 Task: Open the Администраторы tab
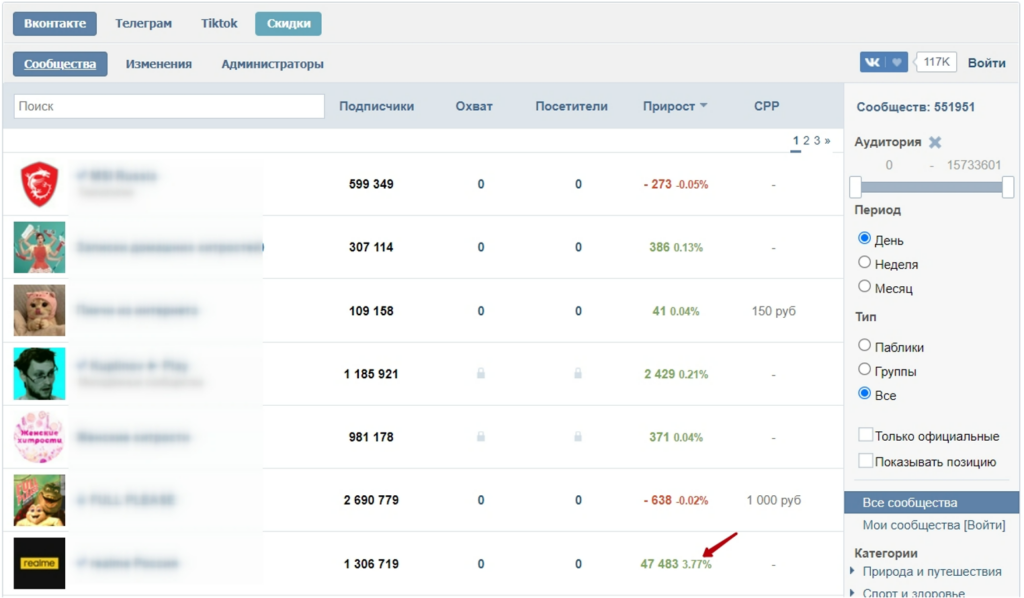pos(272,64)
